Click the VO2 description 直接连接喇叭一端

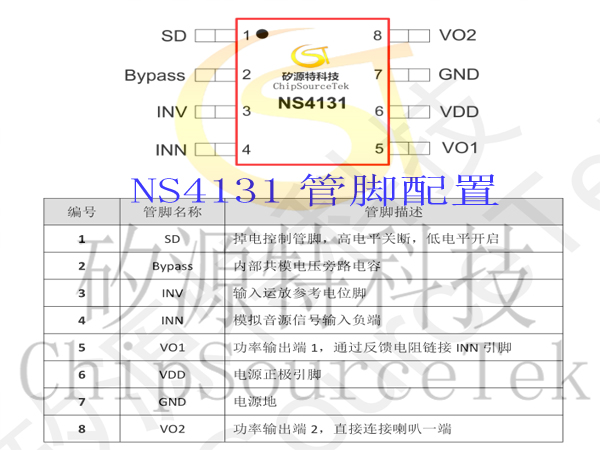coord(342,429)
